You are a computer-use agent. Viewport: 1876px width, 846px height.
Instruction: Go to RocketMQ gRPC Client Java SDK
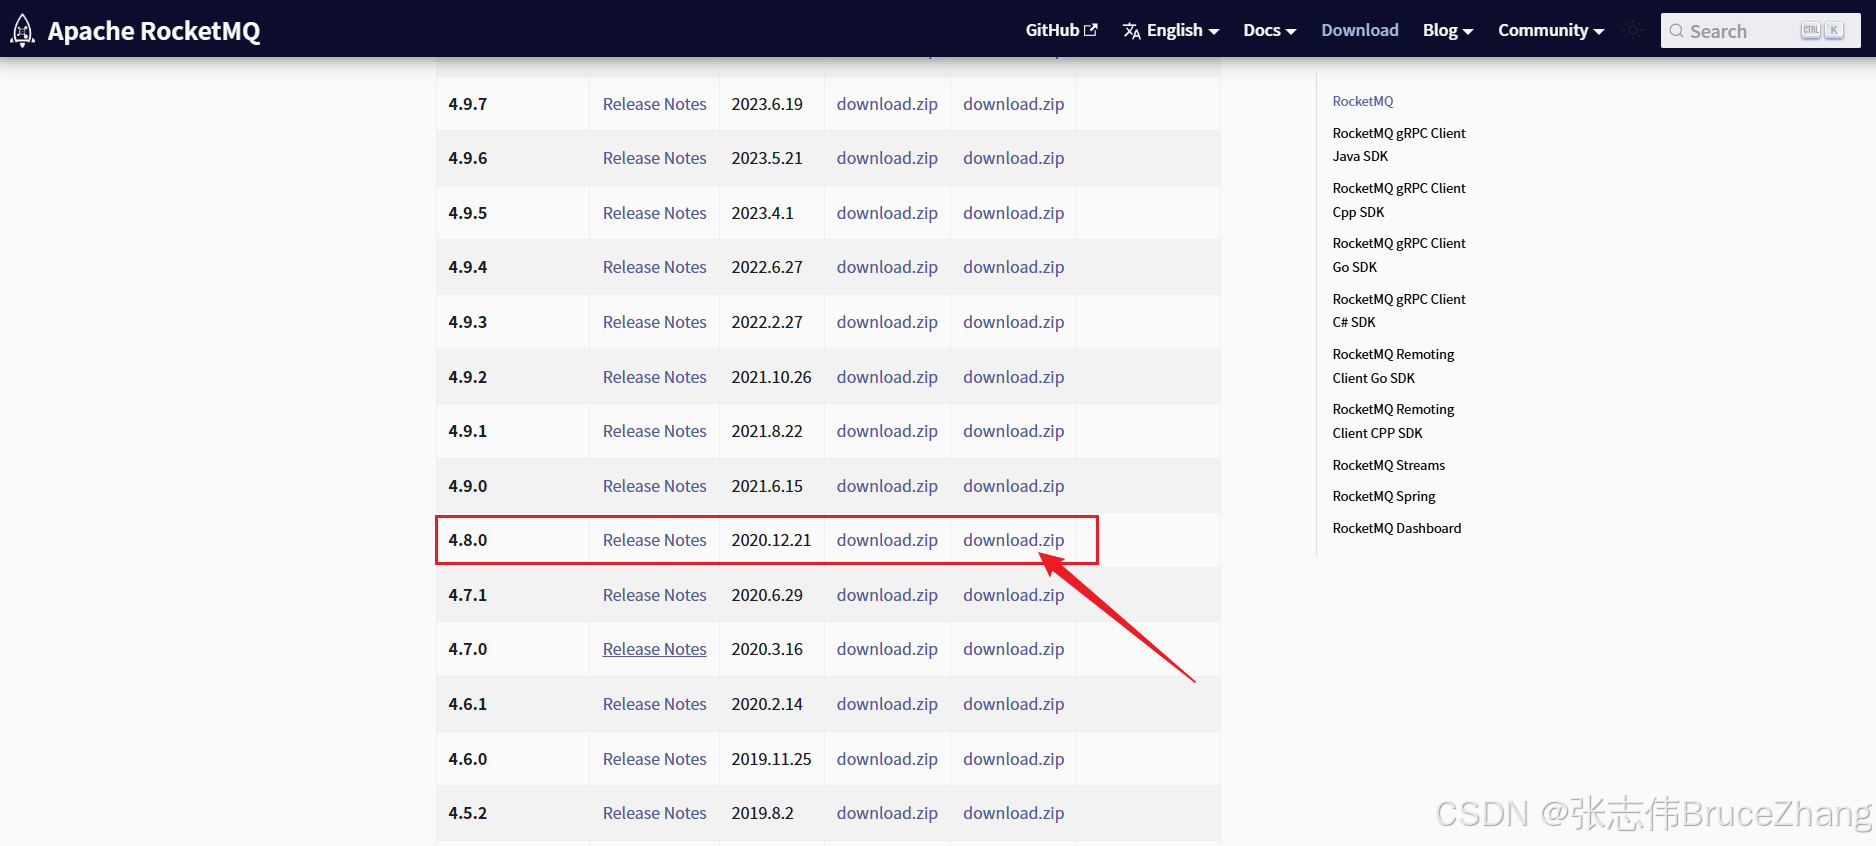click(1399, 145)
